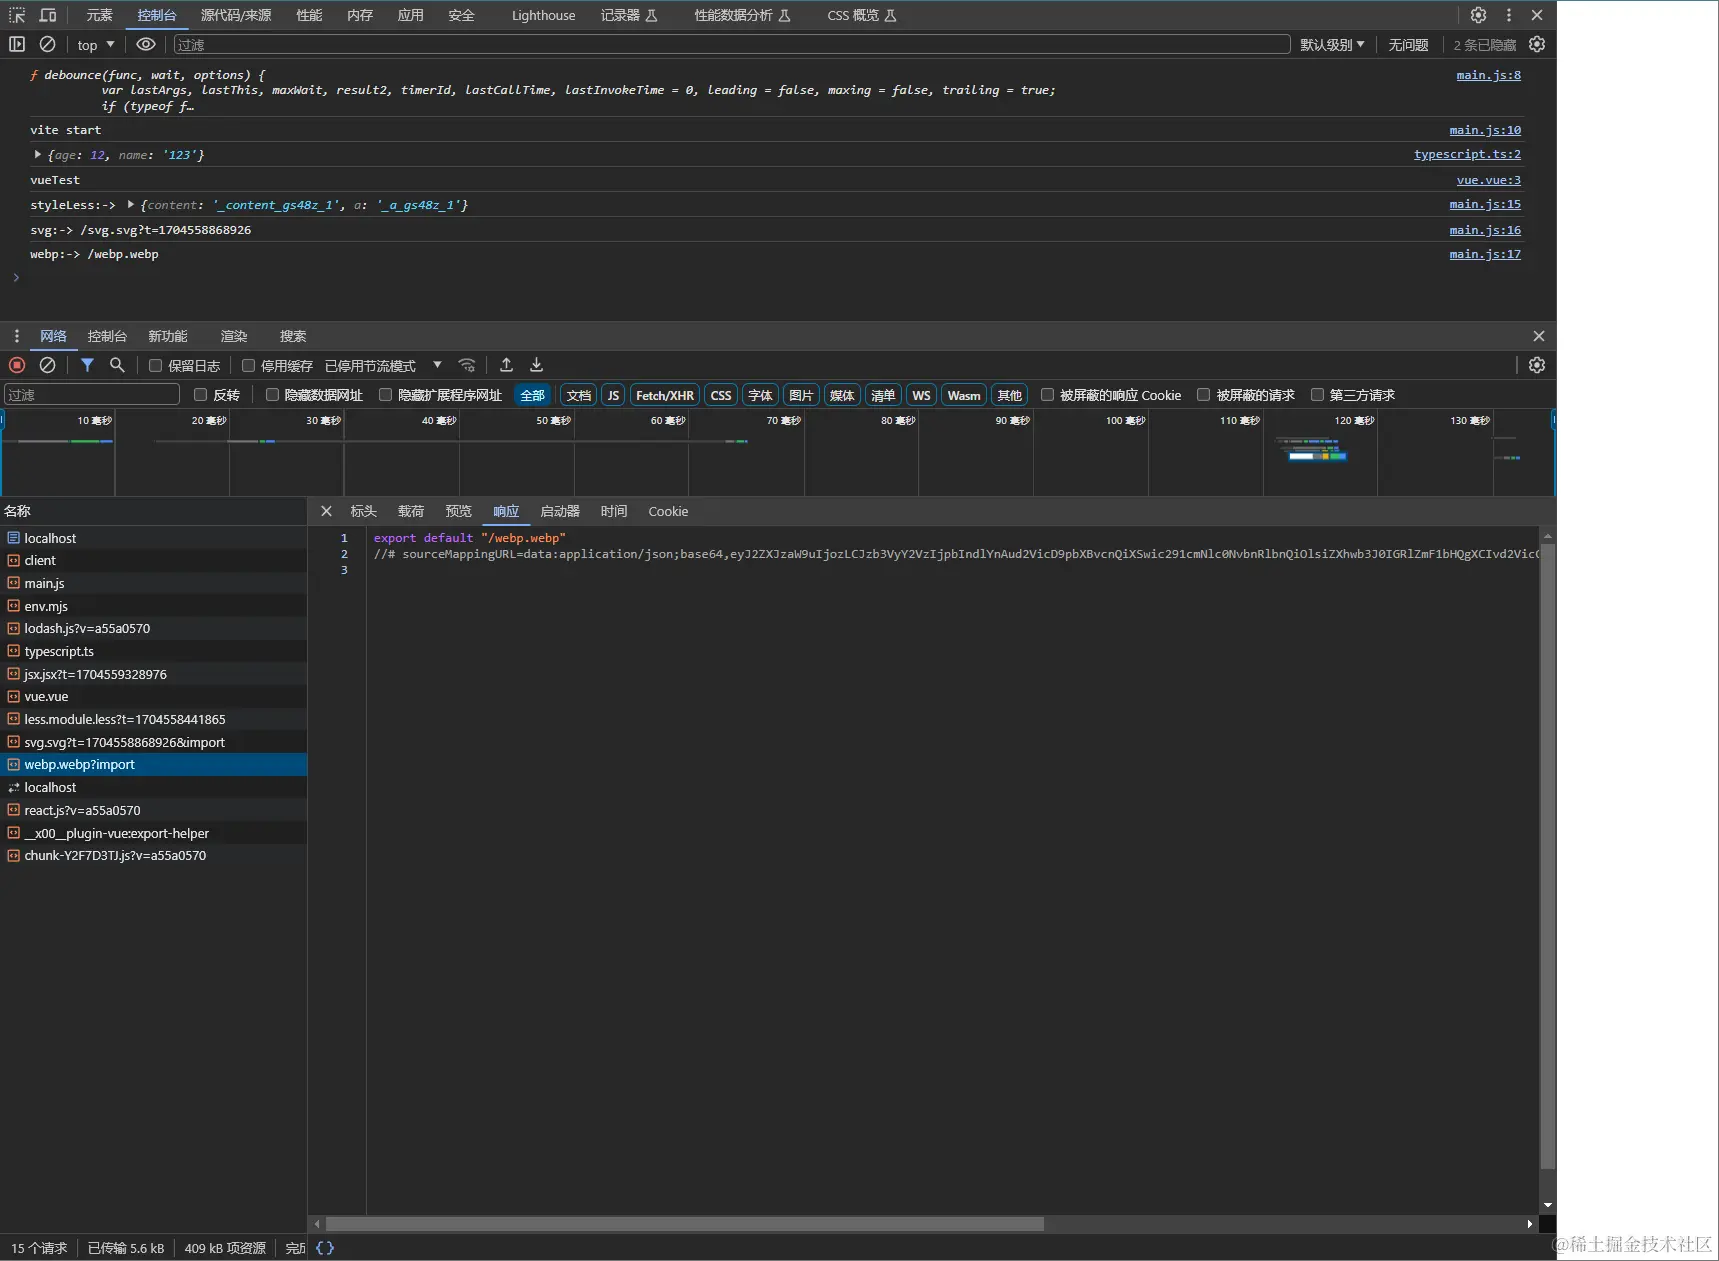Viewport: 1719px width, 1261px height.
Task: Show the console sidebar panel
Action: click(x=17, y=44)
